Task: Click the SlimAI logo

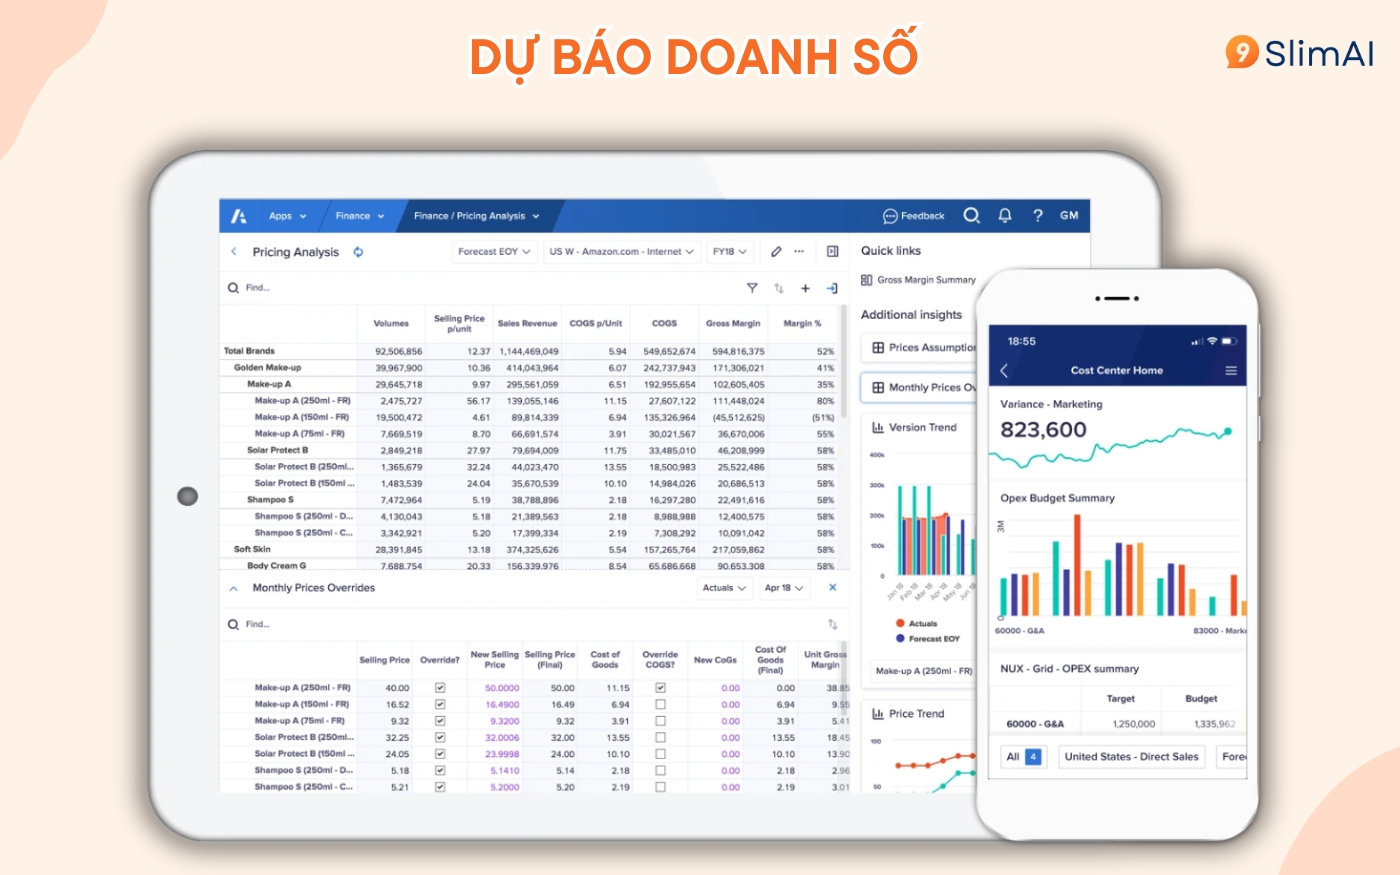Action: tap(1300, 52)
